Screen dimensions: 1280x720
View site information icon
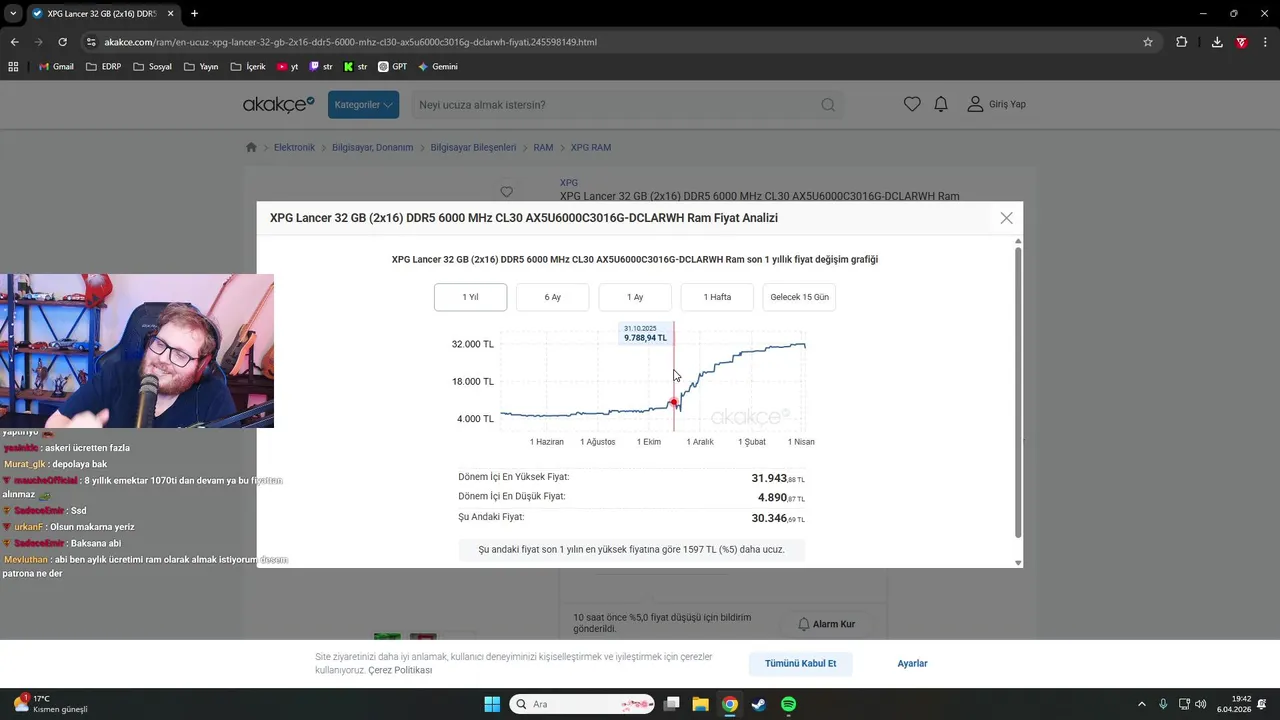coord(91,42)
